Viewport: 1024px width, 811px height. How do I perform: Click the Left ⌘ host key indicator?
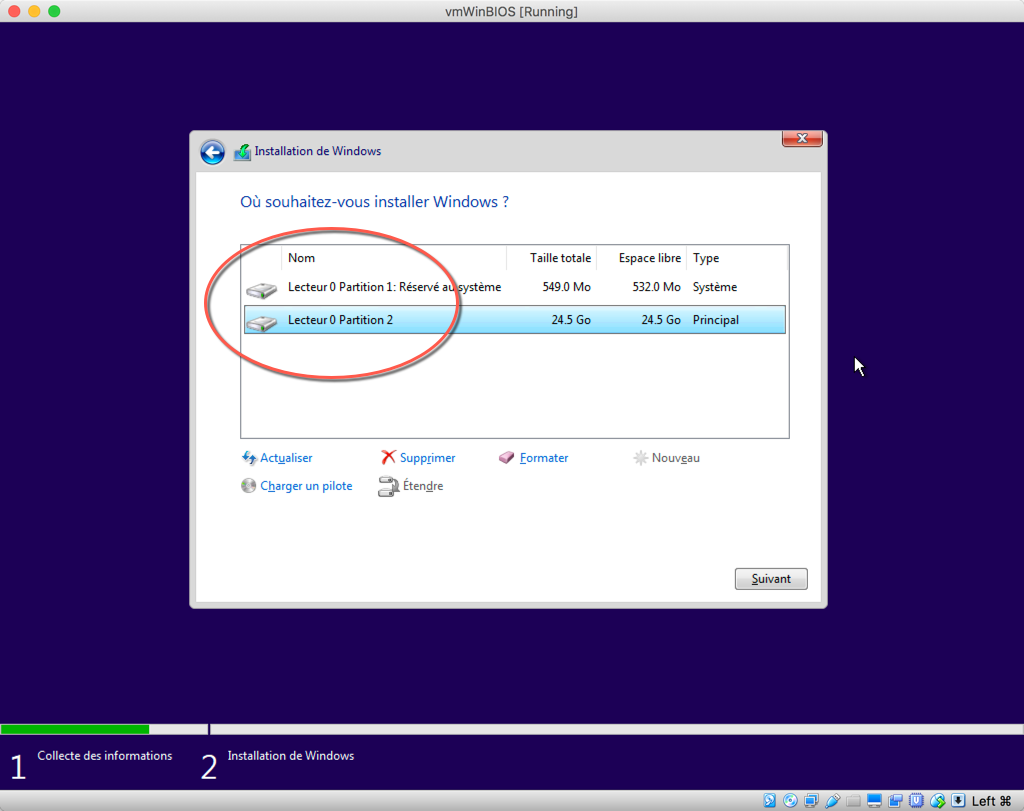[x=991, y=801]
